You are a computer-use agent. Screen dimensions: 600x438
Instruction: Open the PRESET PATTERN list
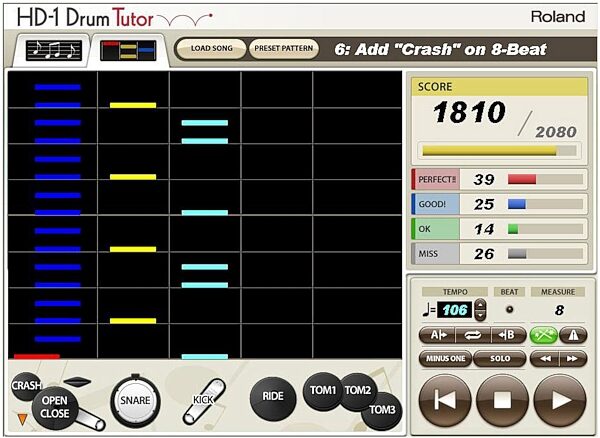click(284, 49)
